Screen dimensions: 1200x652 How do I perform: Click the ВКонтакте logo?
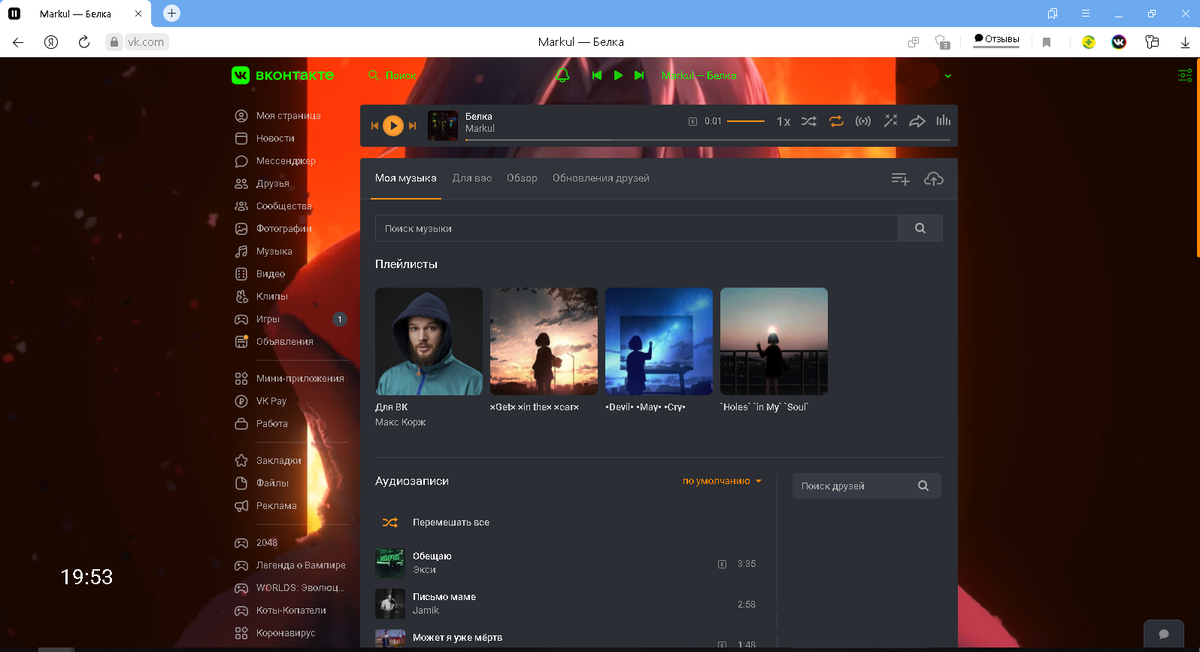pos(283,75)
